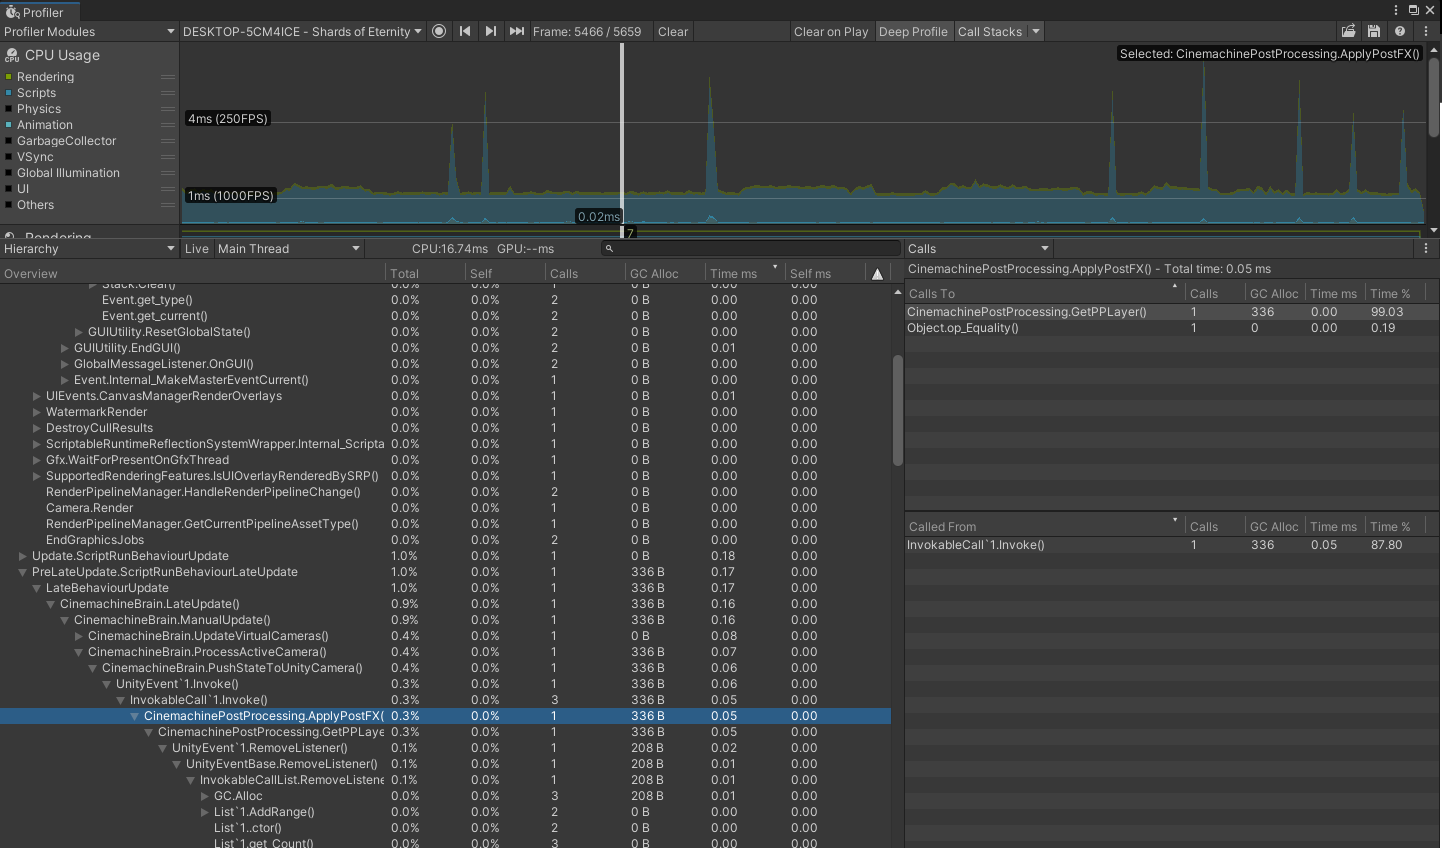The width and height of the screenshot is (1442, 848).
Task: Step to the next frame icon
Action: (x=491, y=31)
